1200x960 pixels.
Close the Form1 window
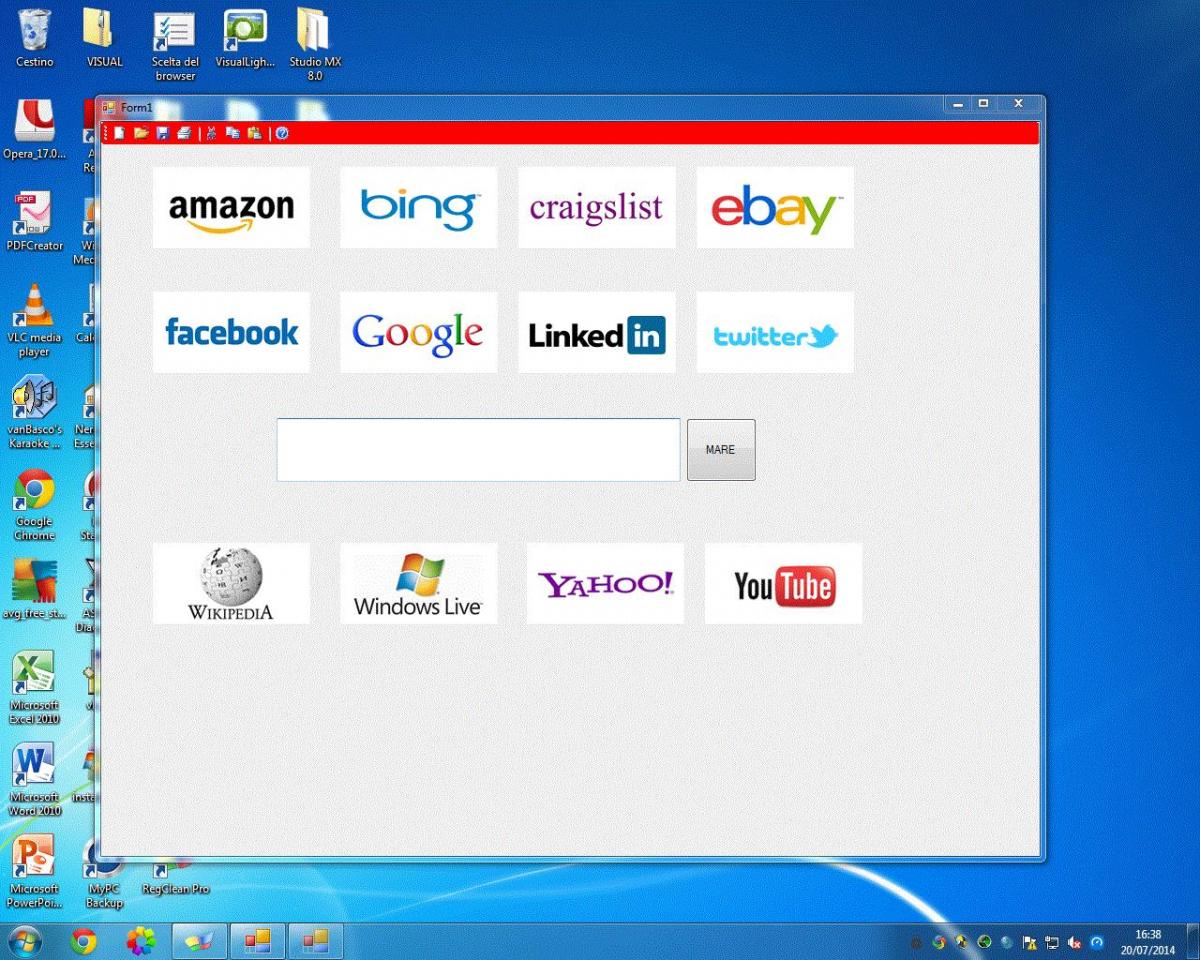(x=1018, y=104)
